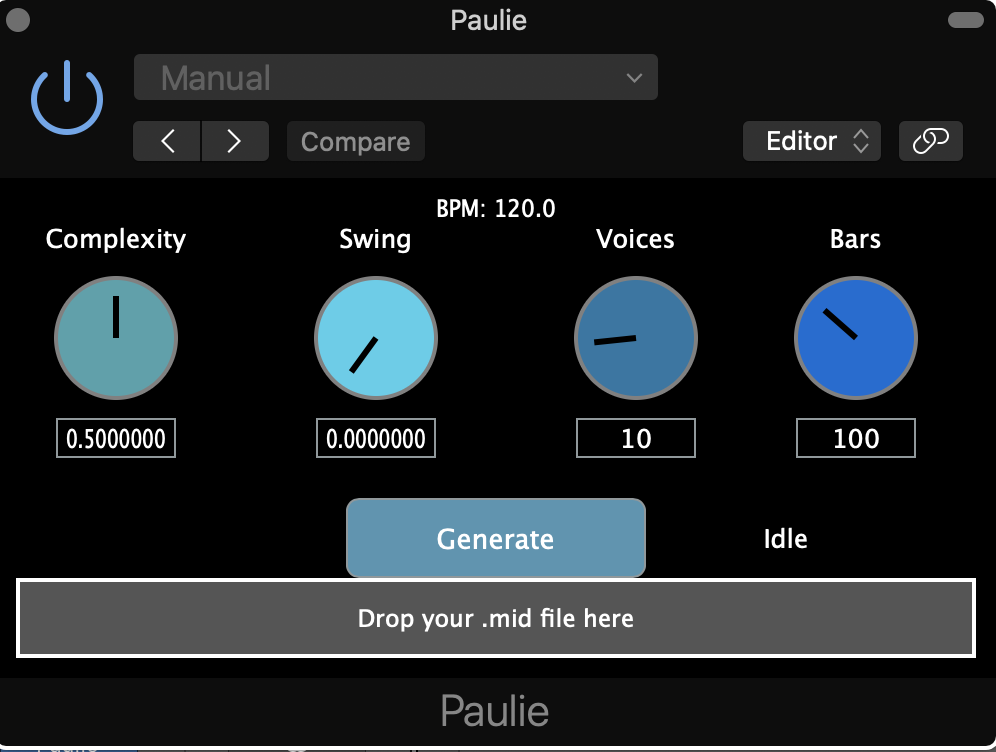Click the Bars knob
The height and width of the screenshot is (752, 996).
pyautogui.click(x=856, y=338)
